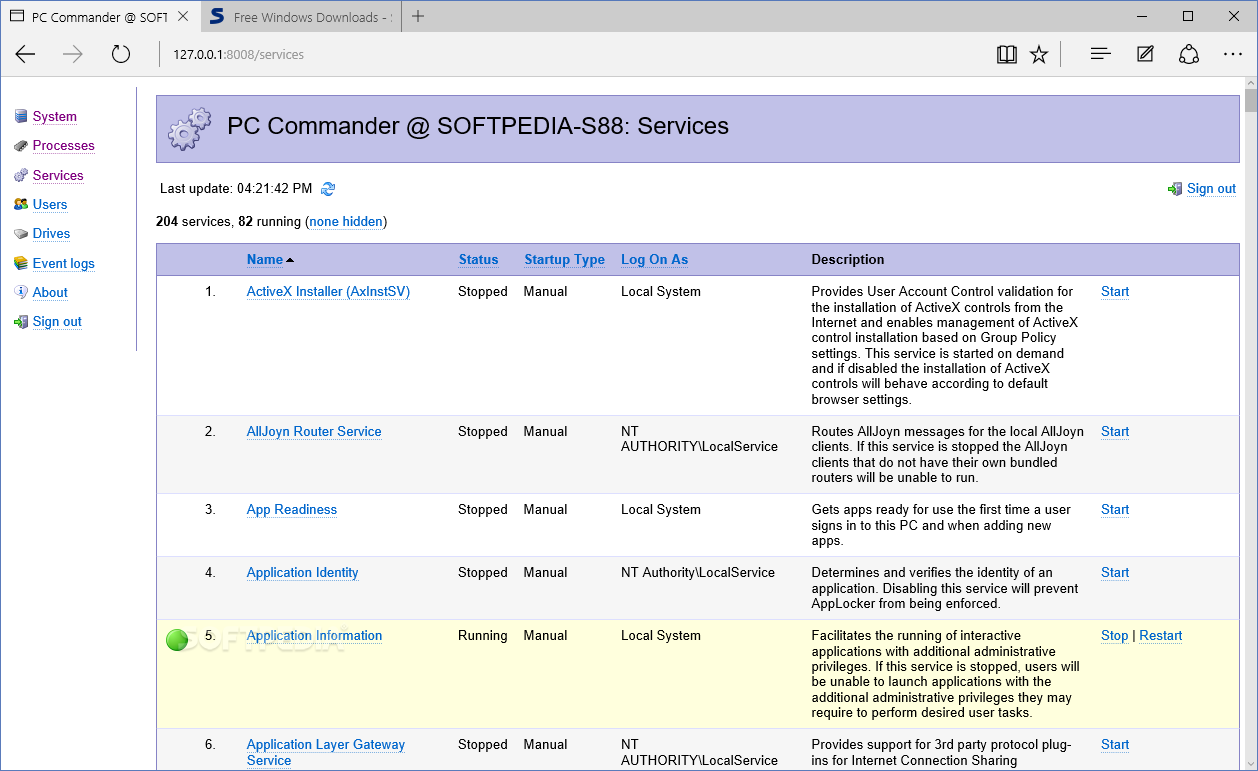The image size is (1258, 771).
Task: Stop the Application Information service
Action: [x=1114, y=636]
